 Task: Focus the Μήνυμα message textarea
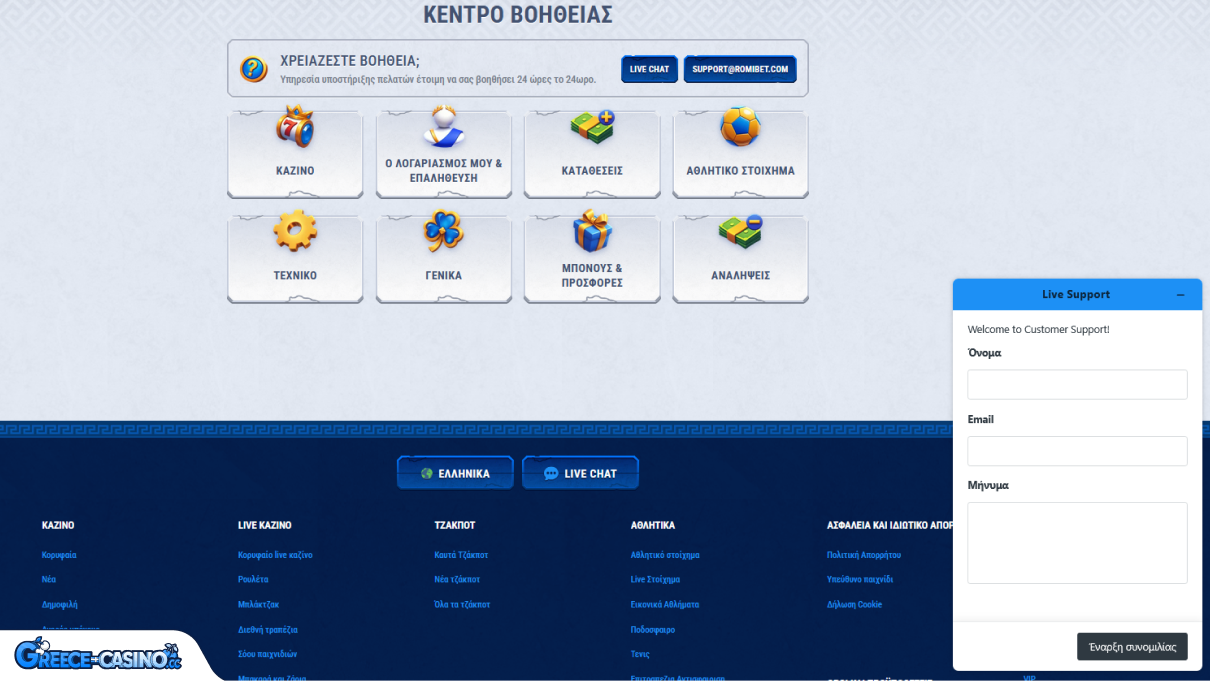click(1077, 543)
